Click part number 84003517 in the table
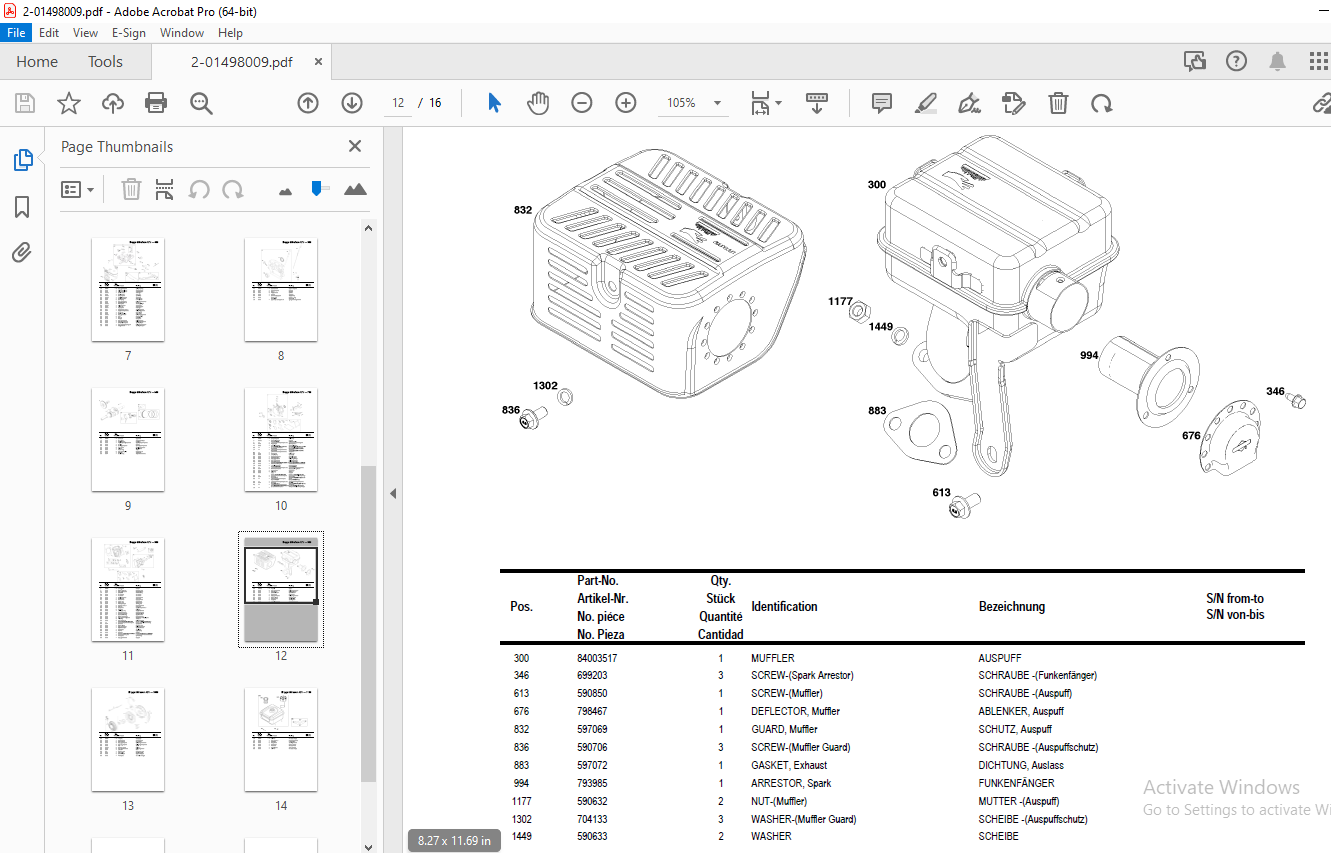Image resolution: width=1331 pixels, height=853 pixels. click(597, 658)
